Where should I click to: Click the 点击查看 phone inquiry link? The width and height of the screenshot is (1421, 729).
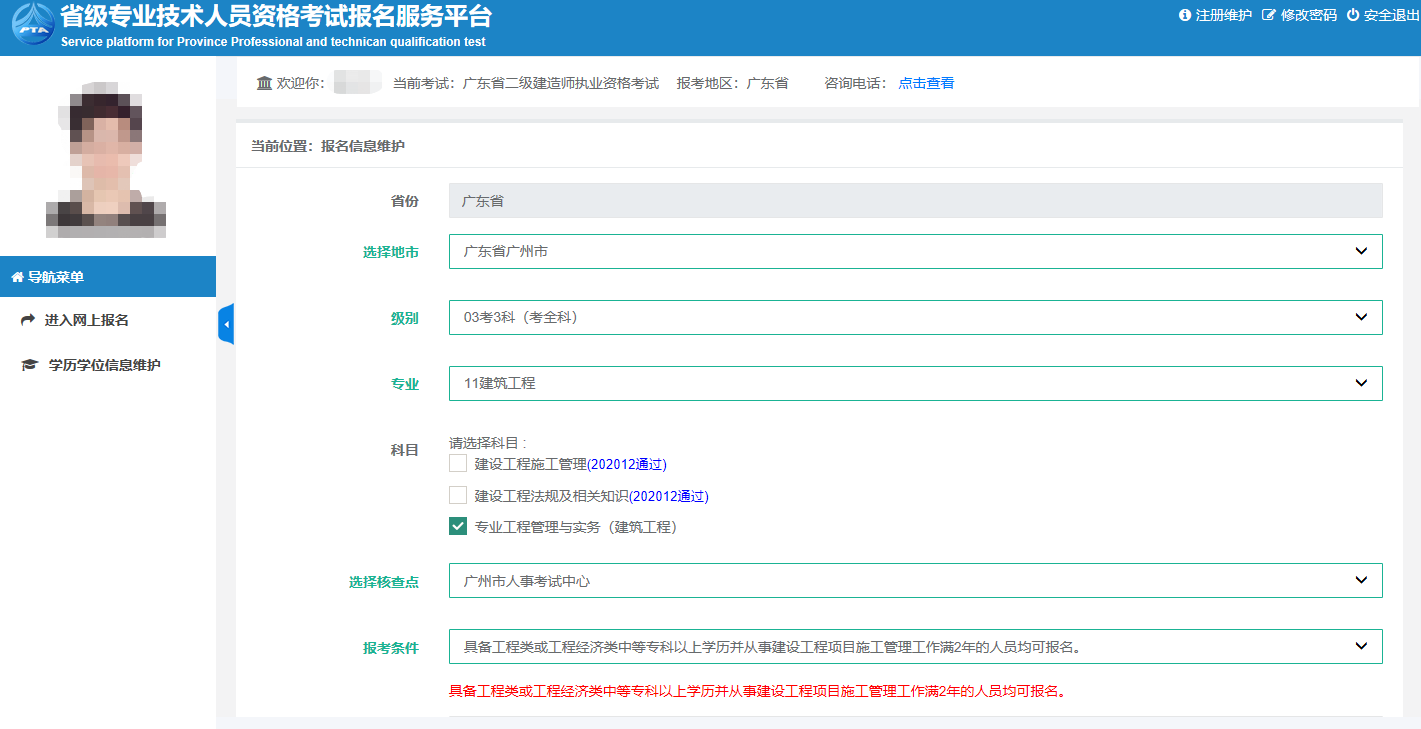coord(926,83)
